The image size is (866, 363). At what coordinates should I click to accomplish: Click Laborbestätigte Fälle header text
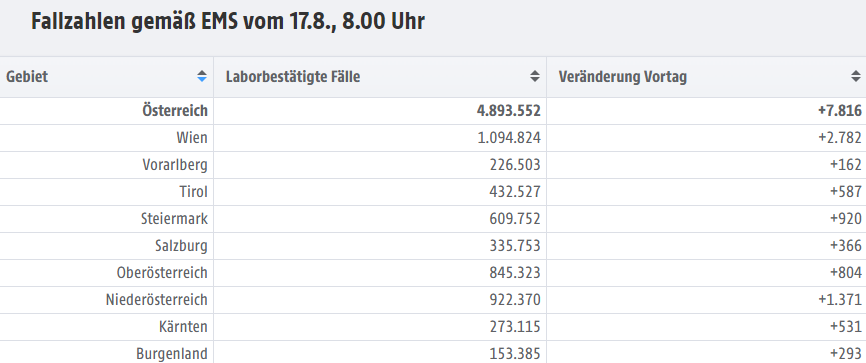coord(293,77)
